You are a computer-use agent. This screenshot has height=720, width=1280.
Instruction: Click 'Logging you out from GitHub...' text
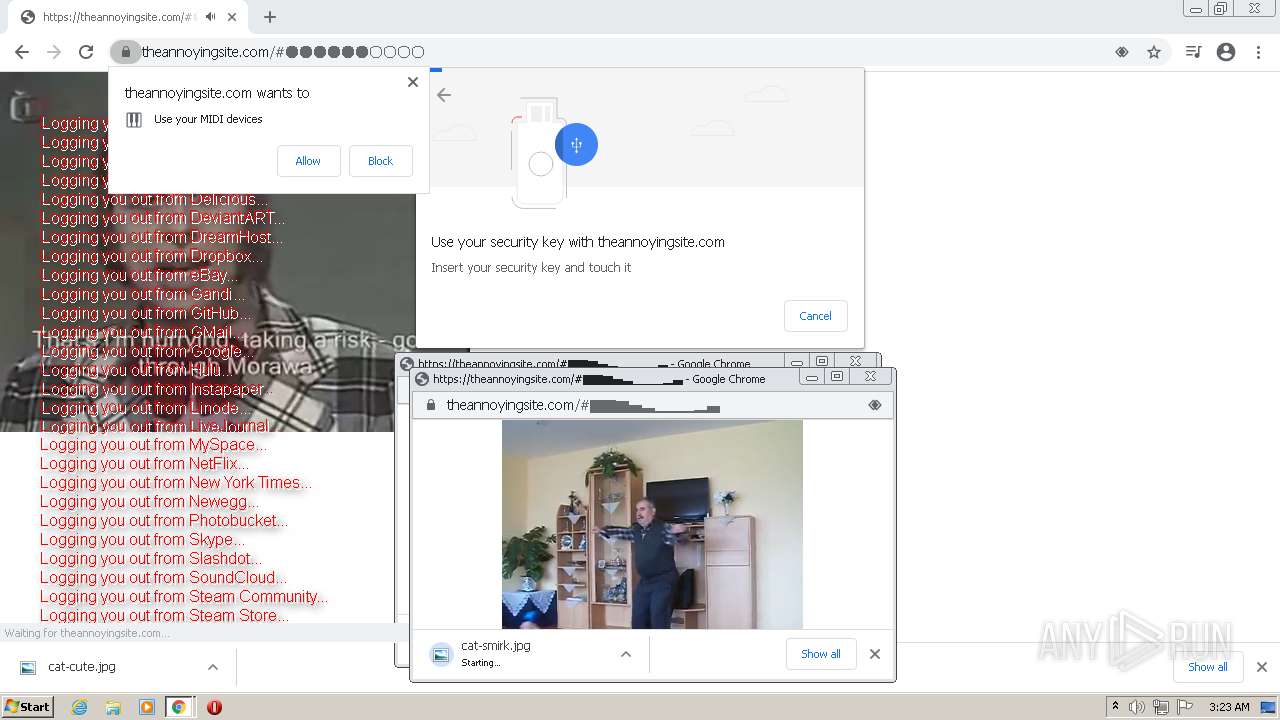pyautogui.click(x=147, y=313)
